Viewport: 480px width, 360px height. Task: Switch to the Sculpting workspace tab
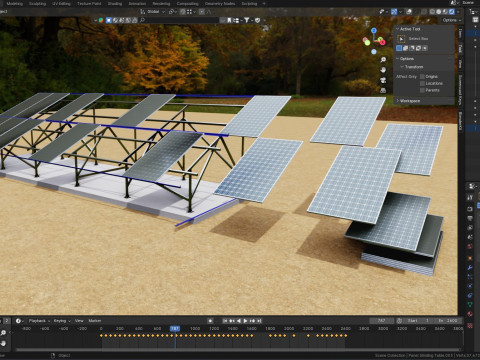37,4
